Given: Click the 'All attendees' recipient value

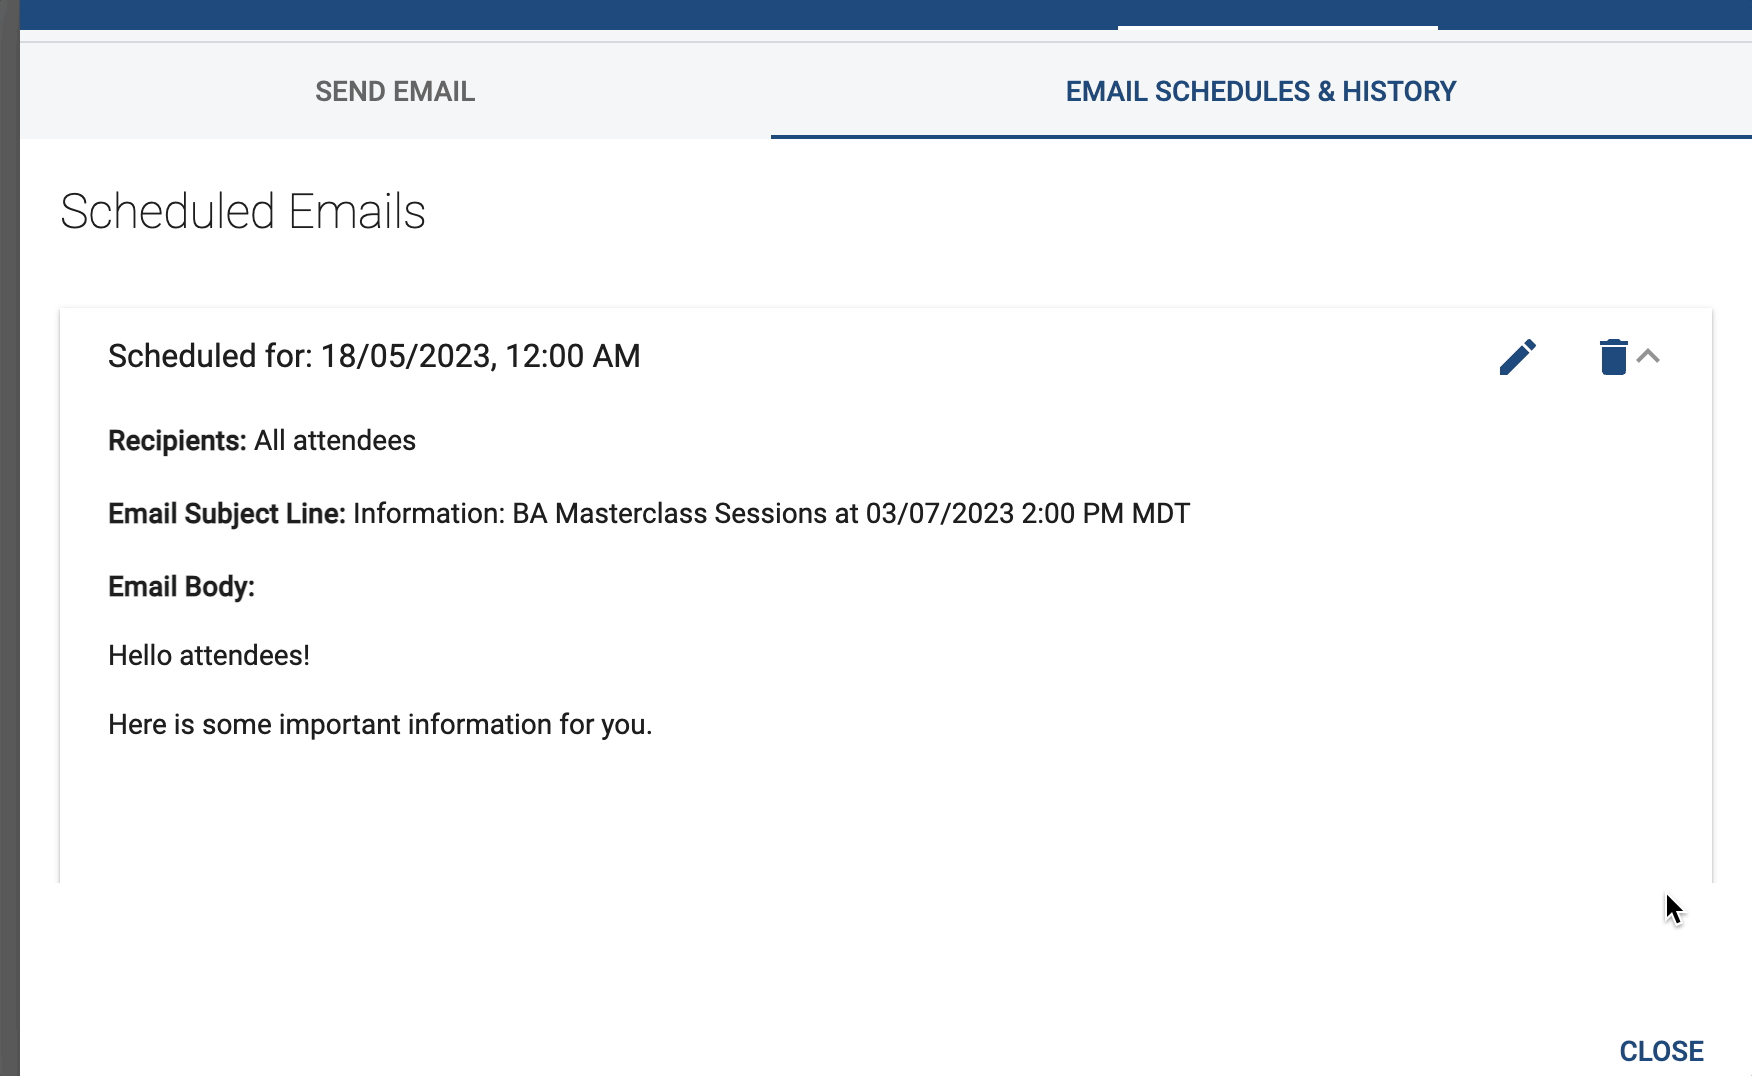Looking at the screenshot, I should (335, 440).
